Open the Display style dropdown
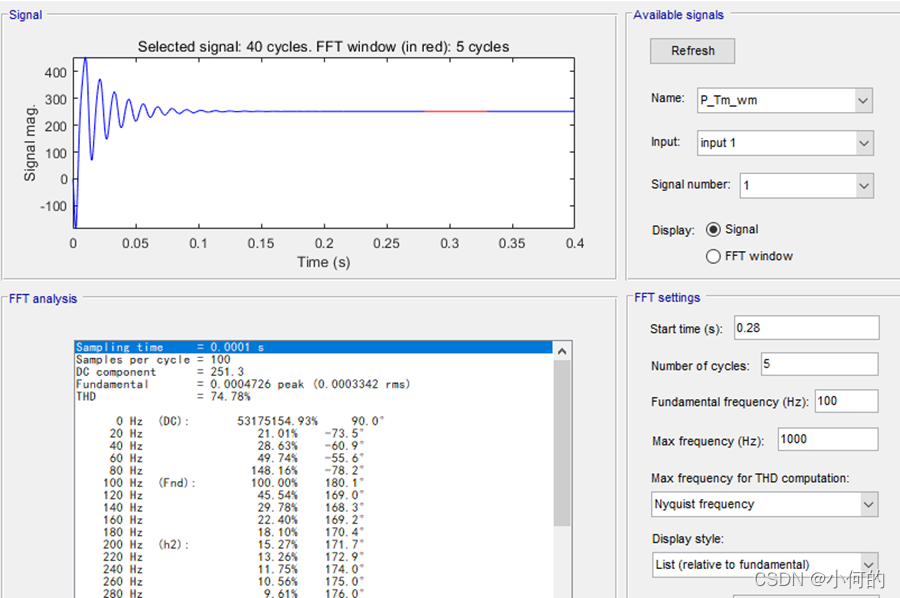 (765, 565)
